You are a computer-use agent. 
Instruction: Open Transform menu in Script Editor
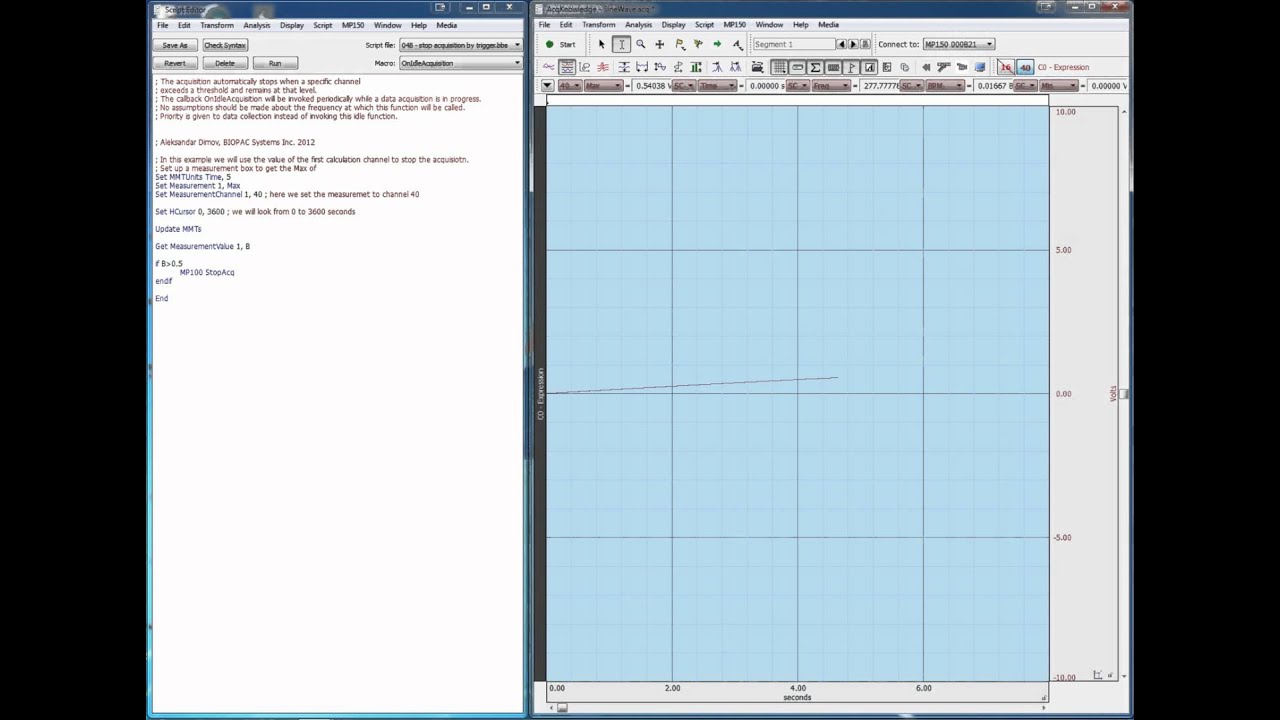point(217,25)
